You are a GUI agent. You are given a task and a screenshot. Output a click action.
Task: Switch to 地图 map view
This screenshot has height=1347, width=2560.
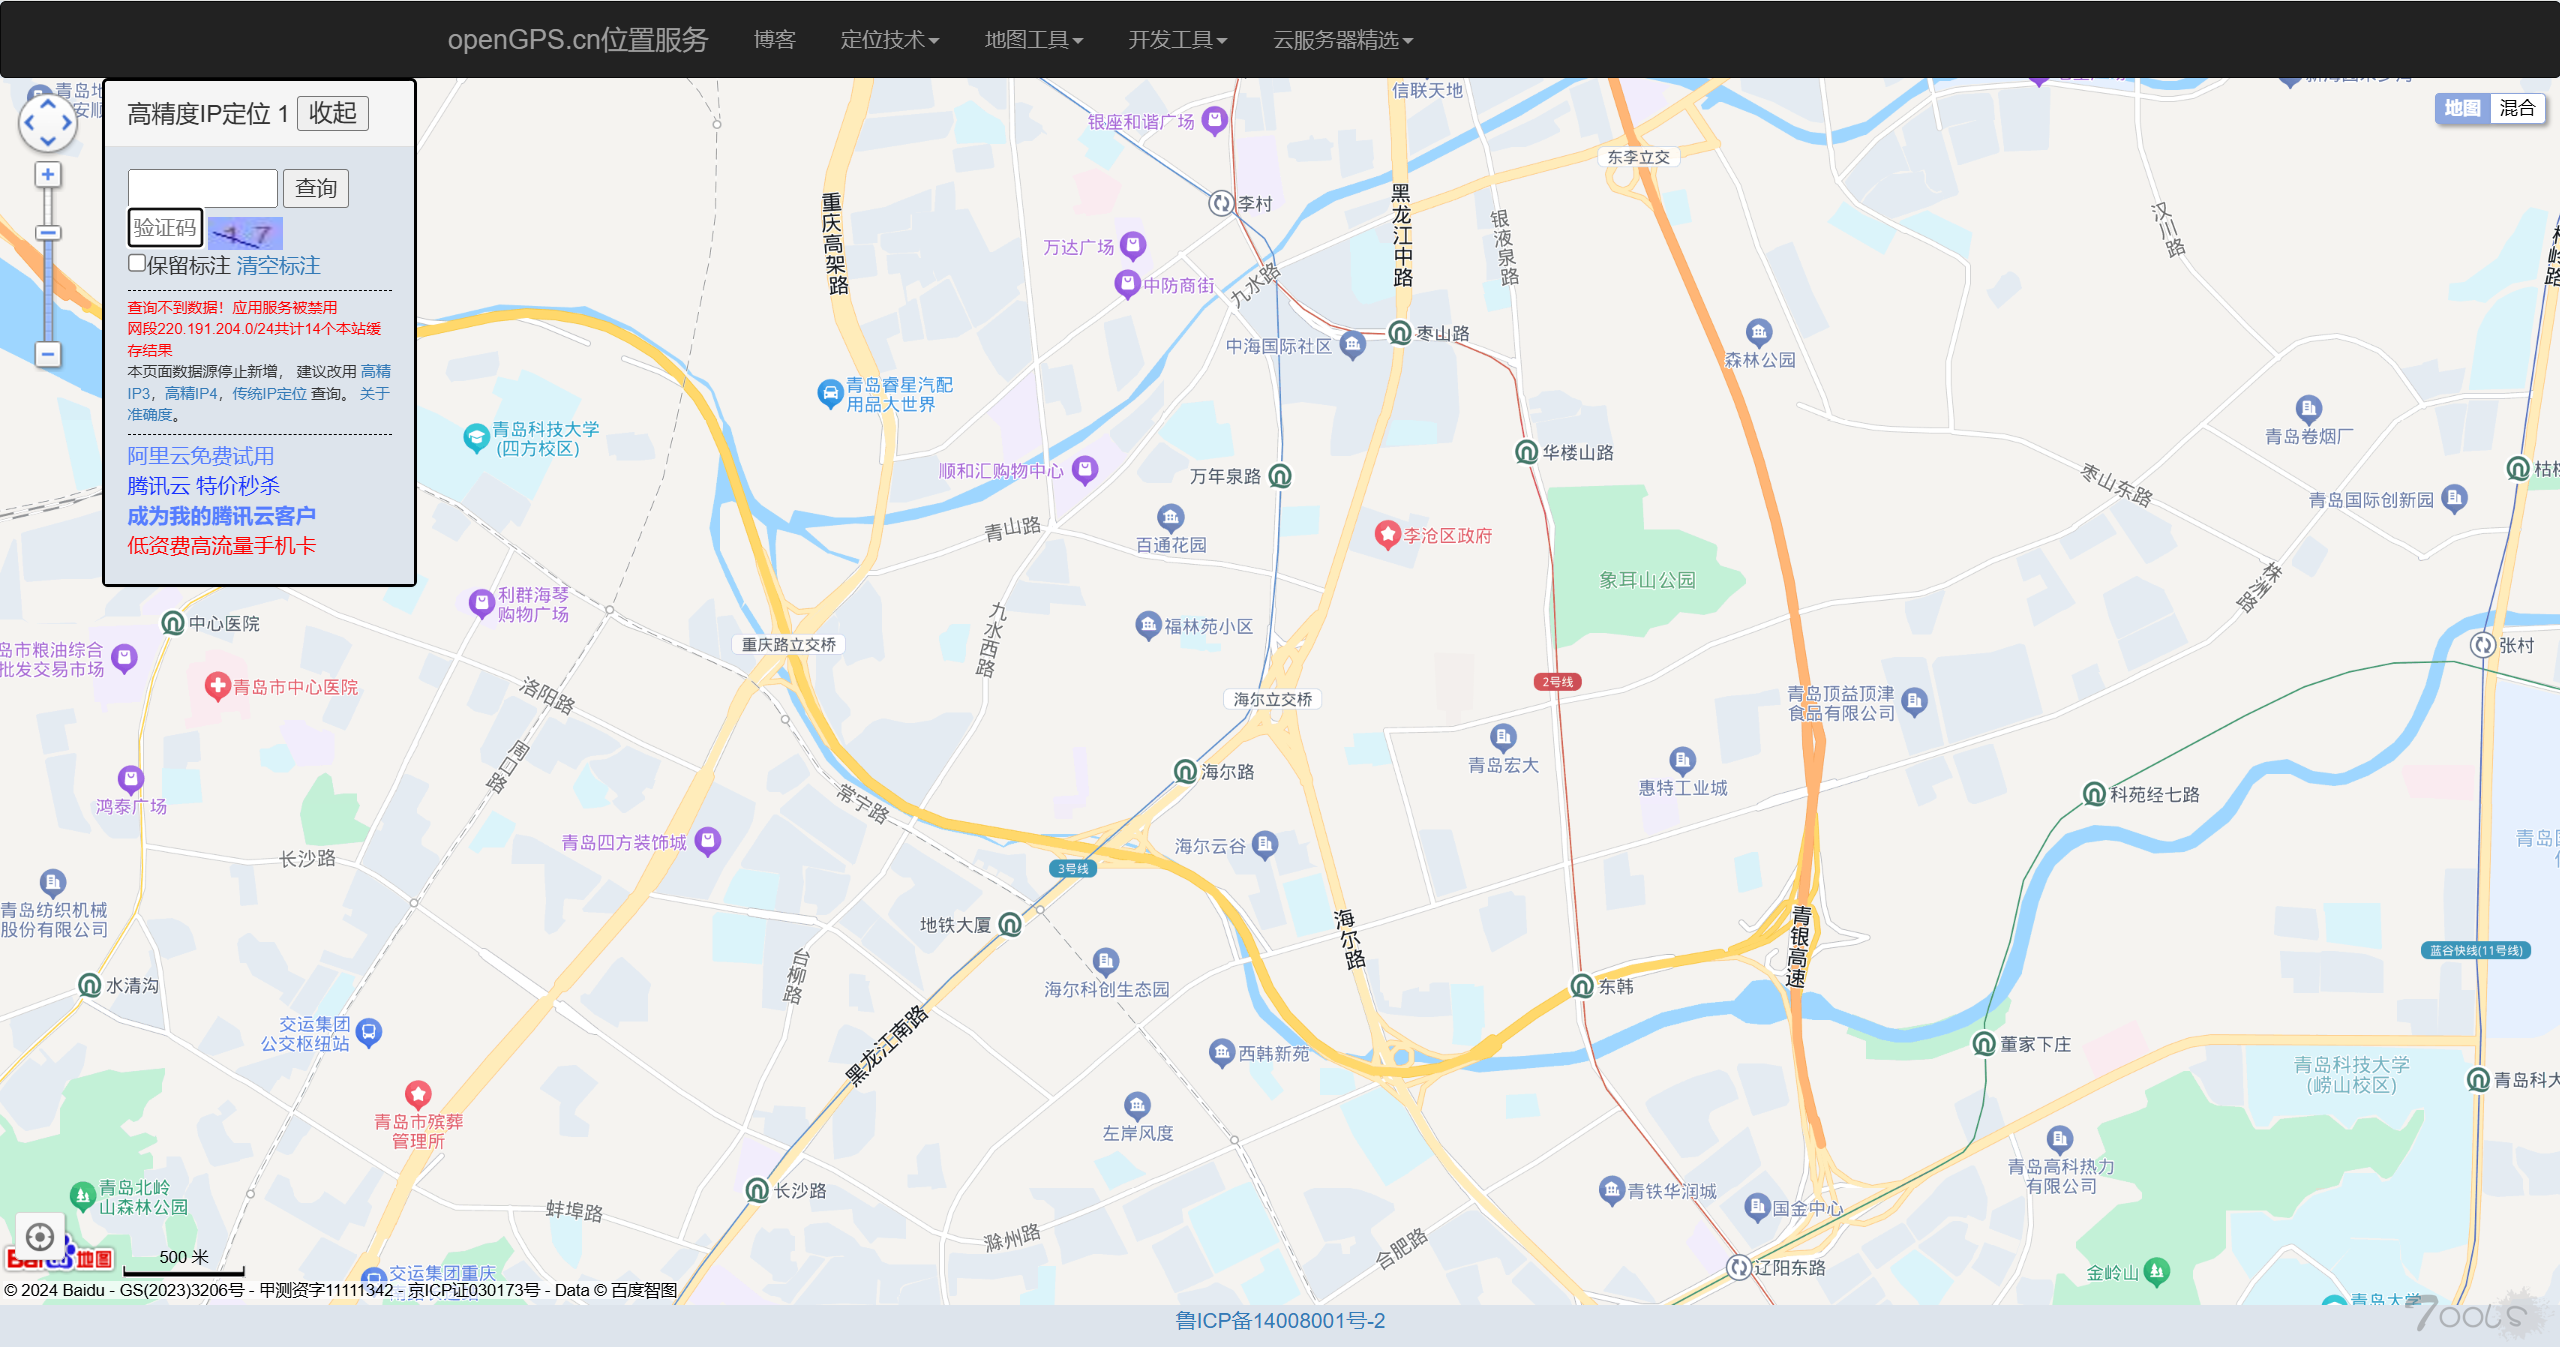(x=2462, y=108)
